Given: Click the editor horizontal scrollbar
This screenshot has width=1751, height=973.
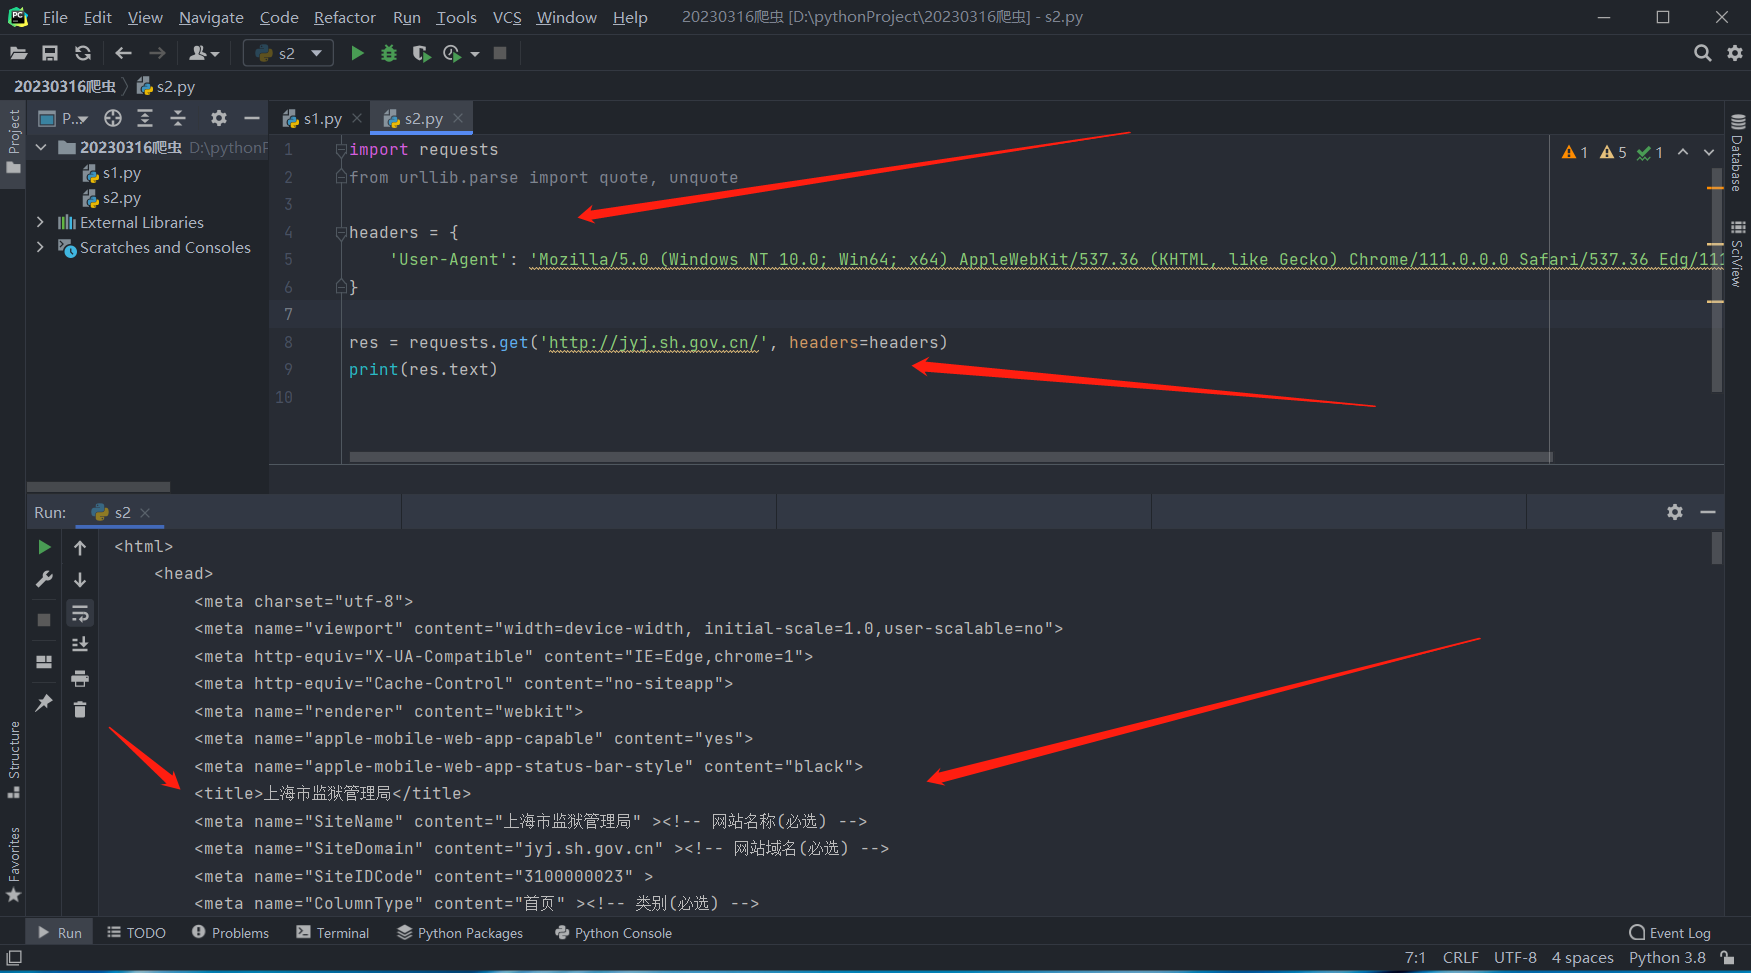Looking at the screenshot, I should 950,457.
